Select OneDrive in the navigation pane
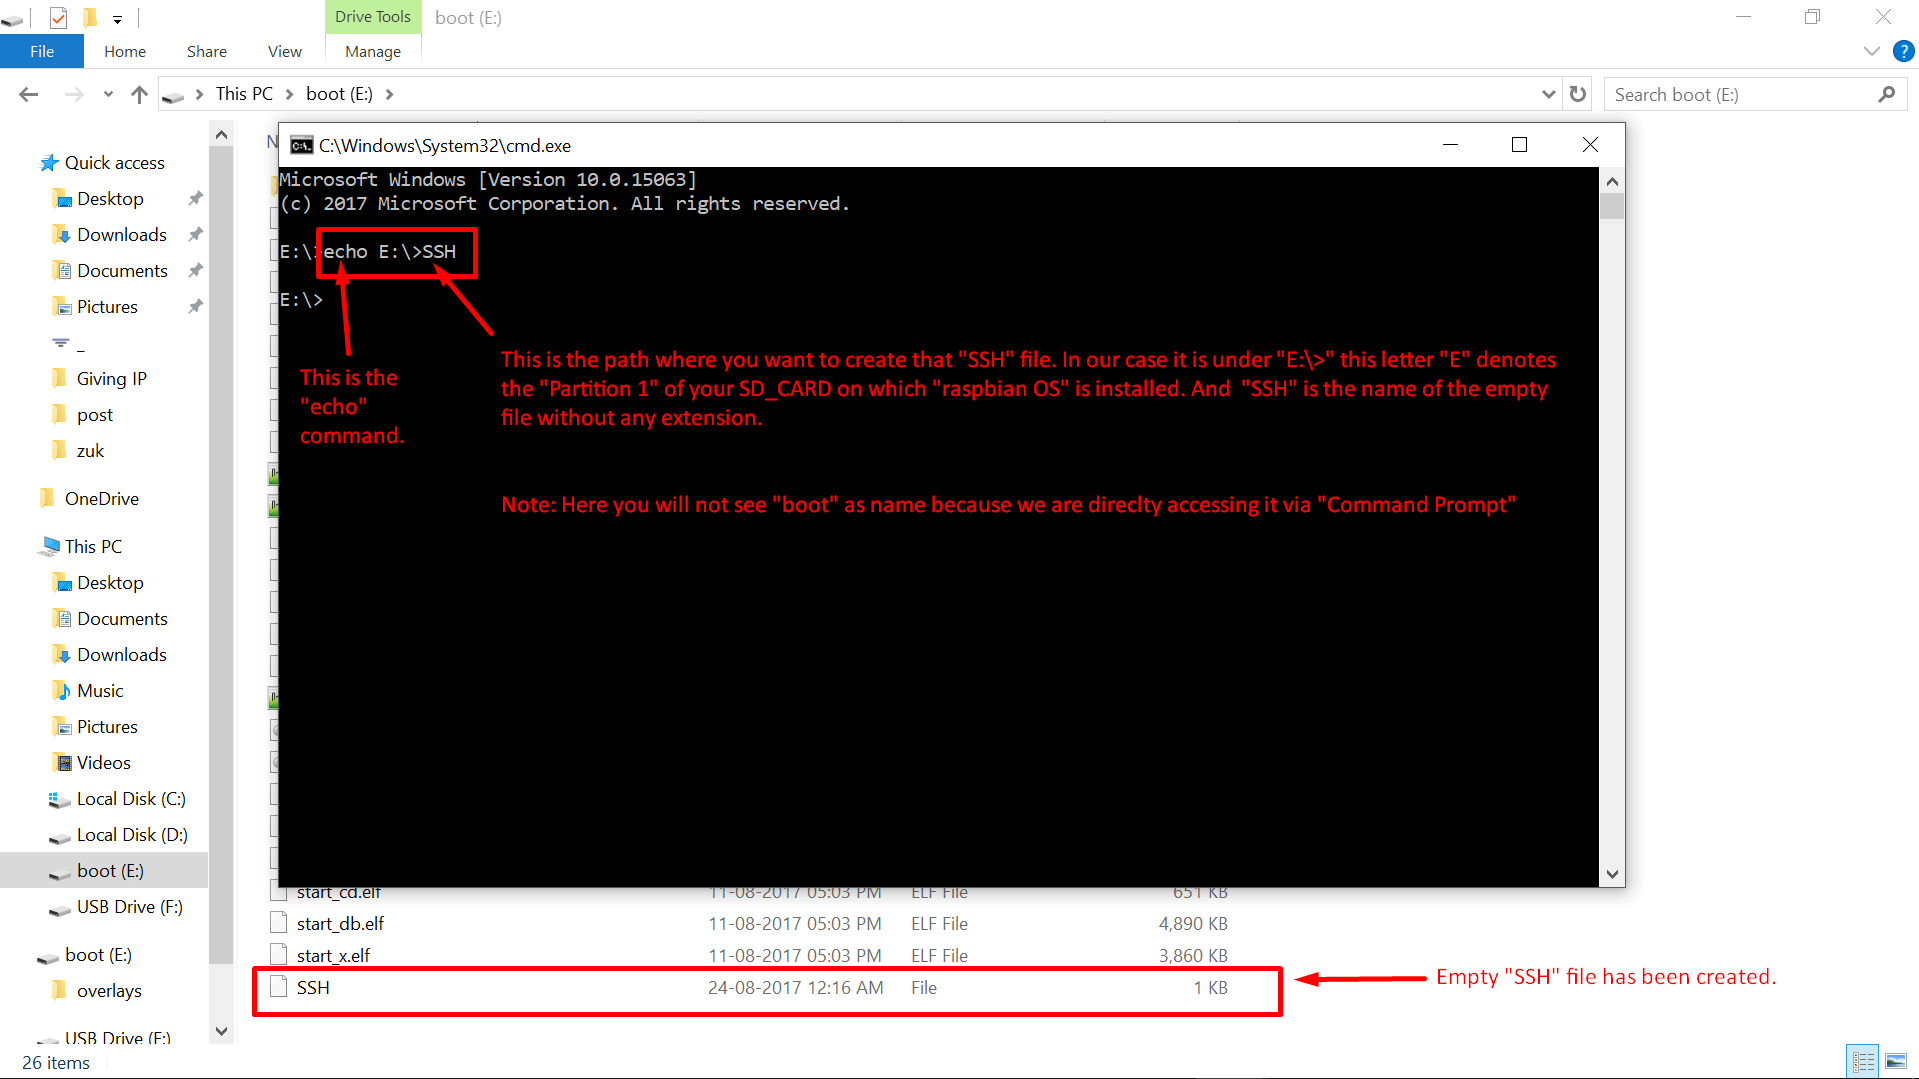 (x=101, y=499)
